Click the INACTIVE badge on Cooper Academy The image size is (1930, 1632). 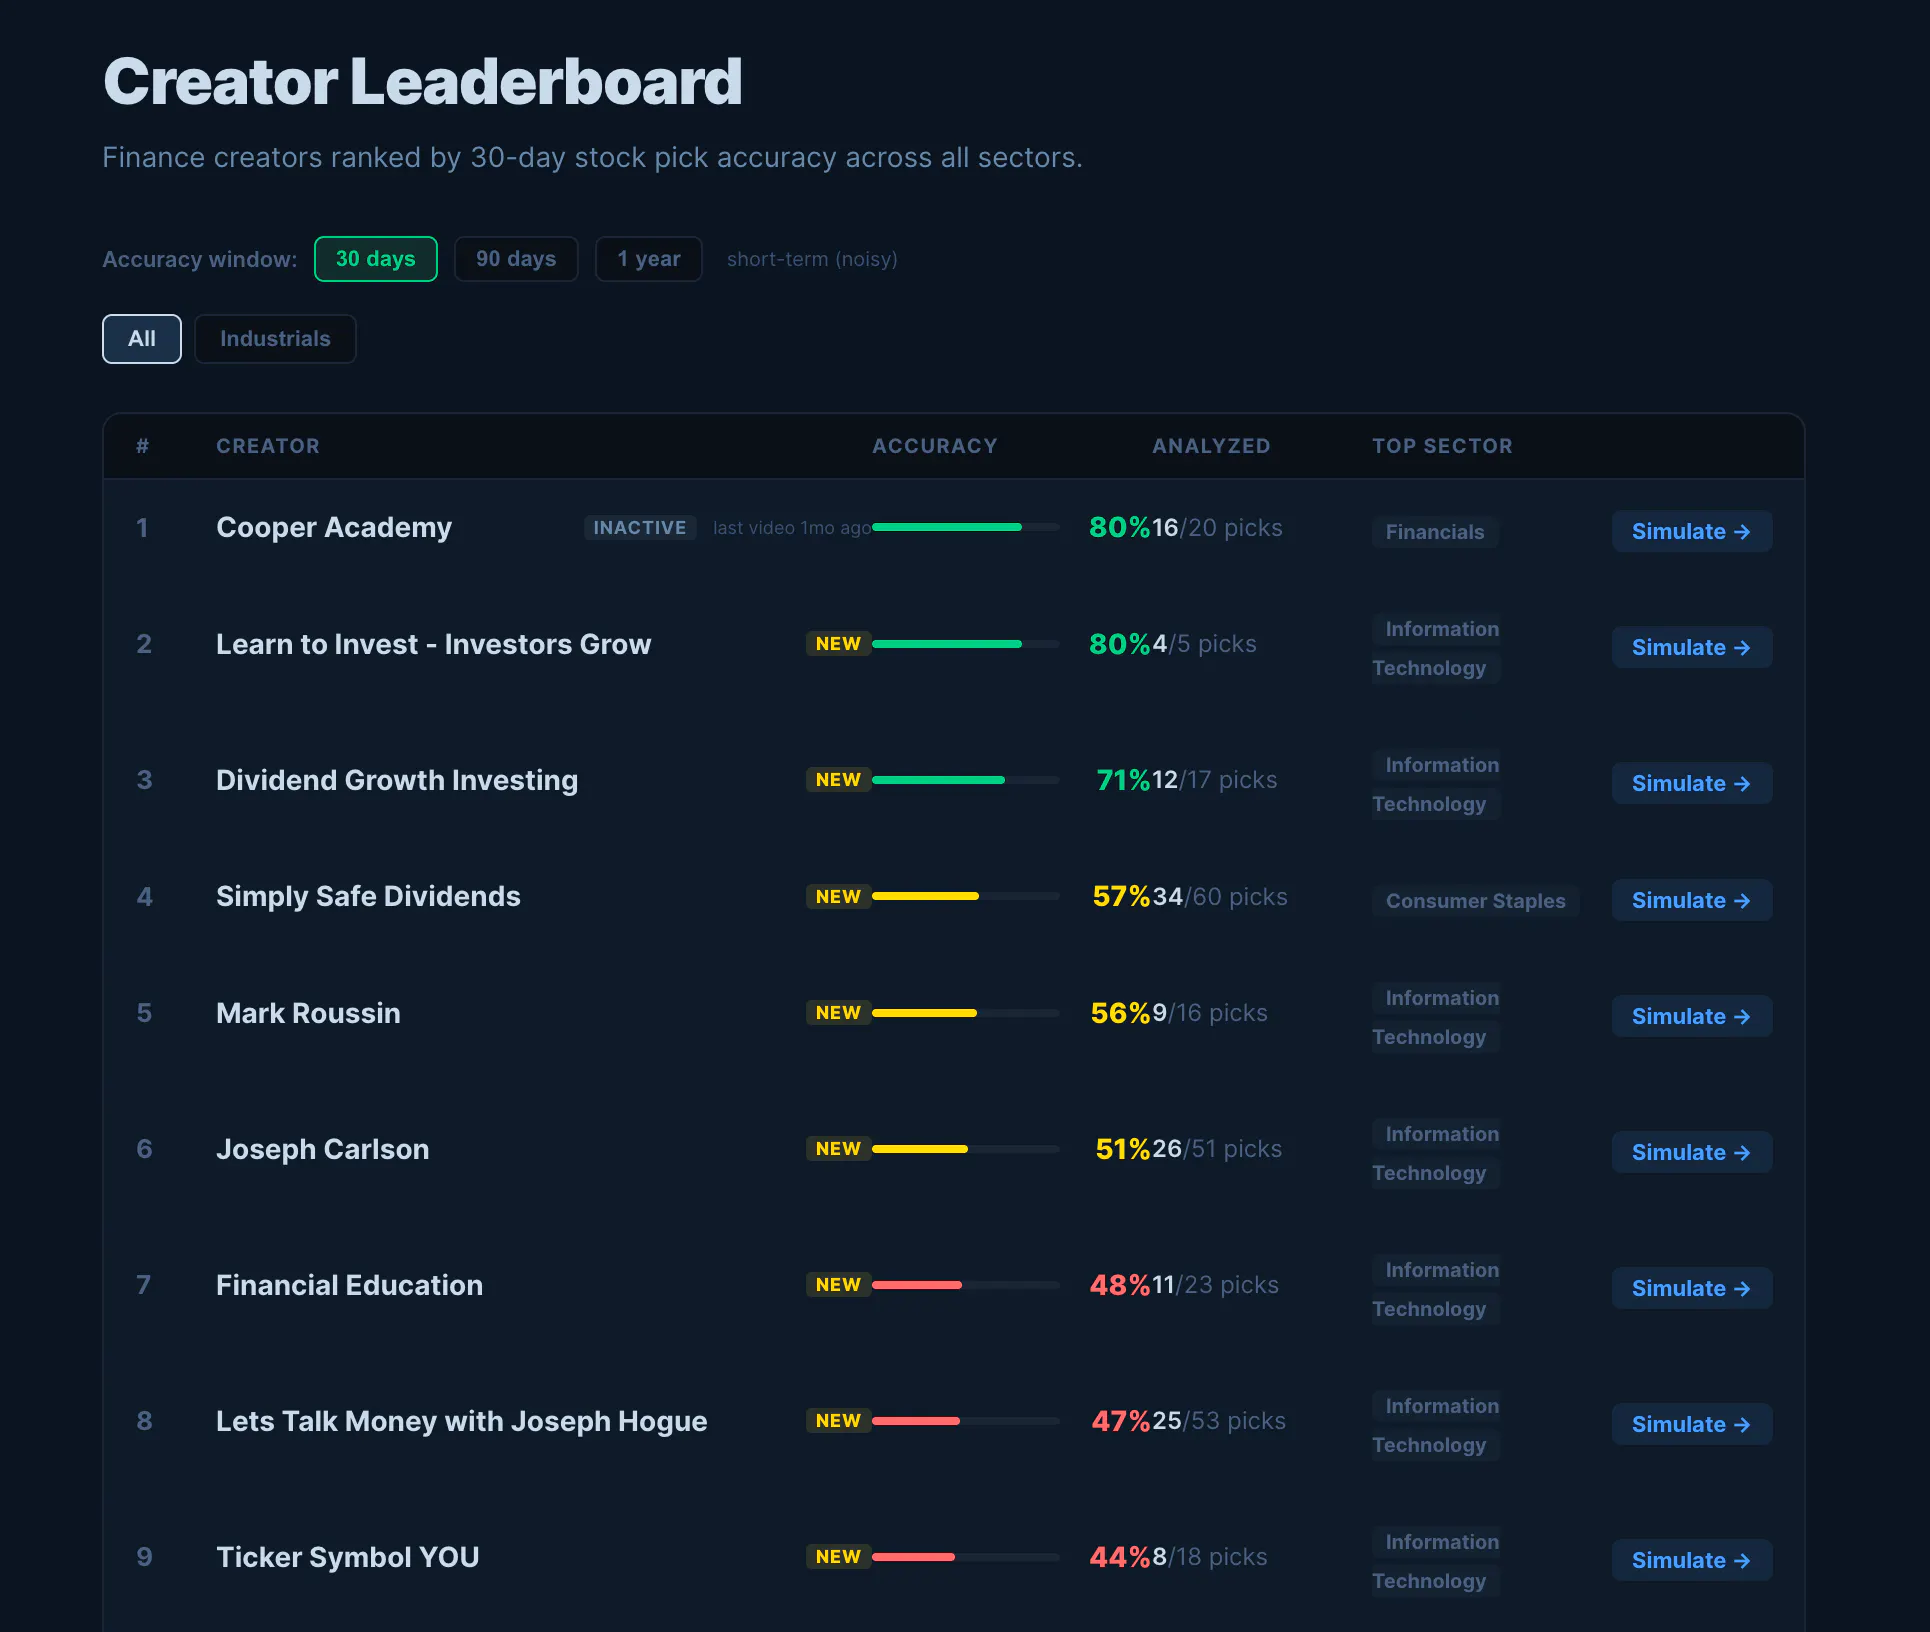point(640,528)
